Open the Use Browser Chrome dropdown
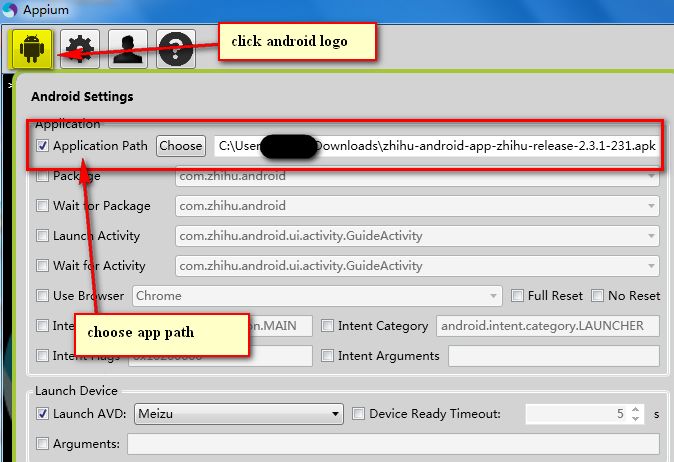Screen dimensions: 674x462 click(494, 296)
